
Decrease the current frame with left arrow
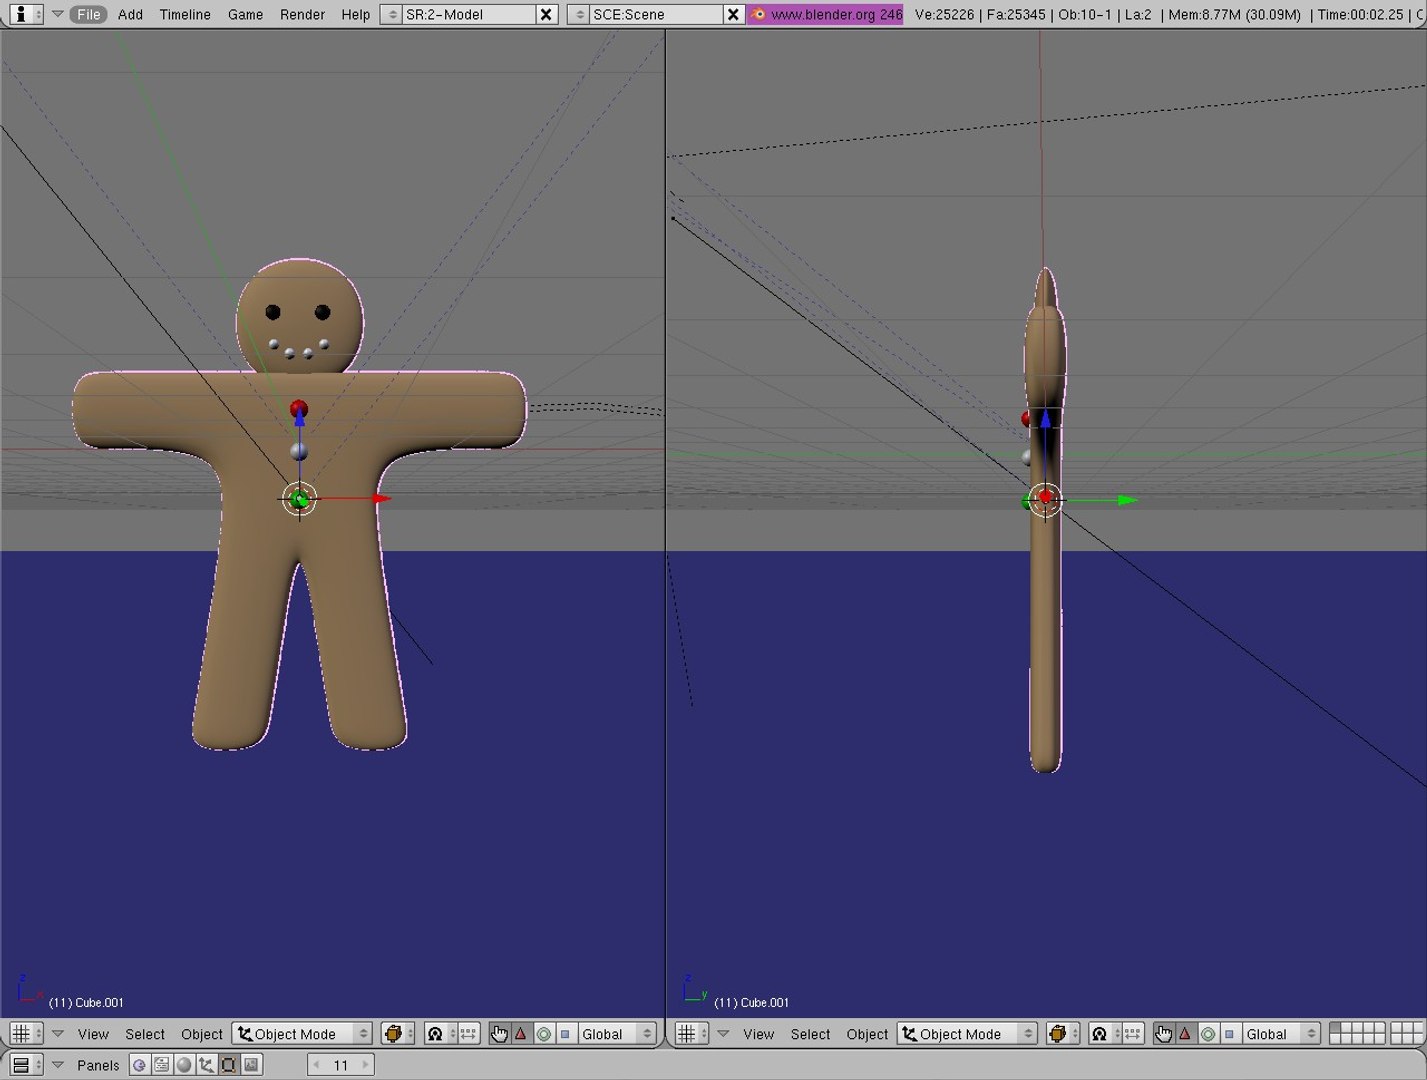point(317,1065)
